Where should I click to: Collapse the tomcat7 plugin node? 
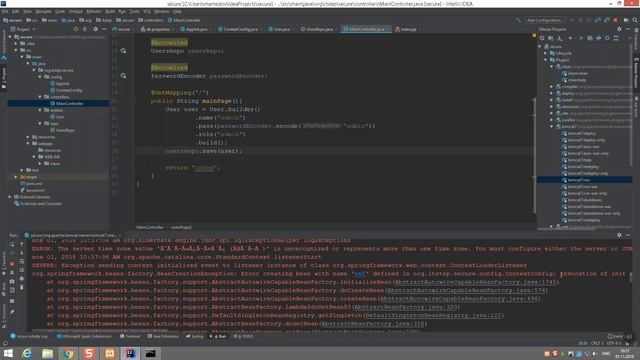click(x=552, y=127)
